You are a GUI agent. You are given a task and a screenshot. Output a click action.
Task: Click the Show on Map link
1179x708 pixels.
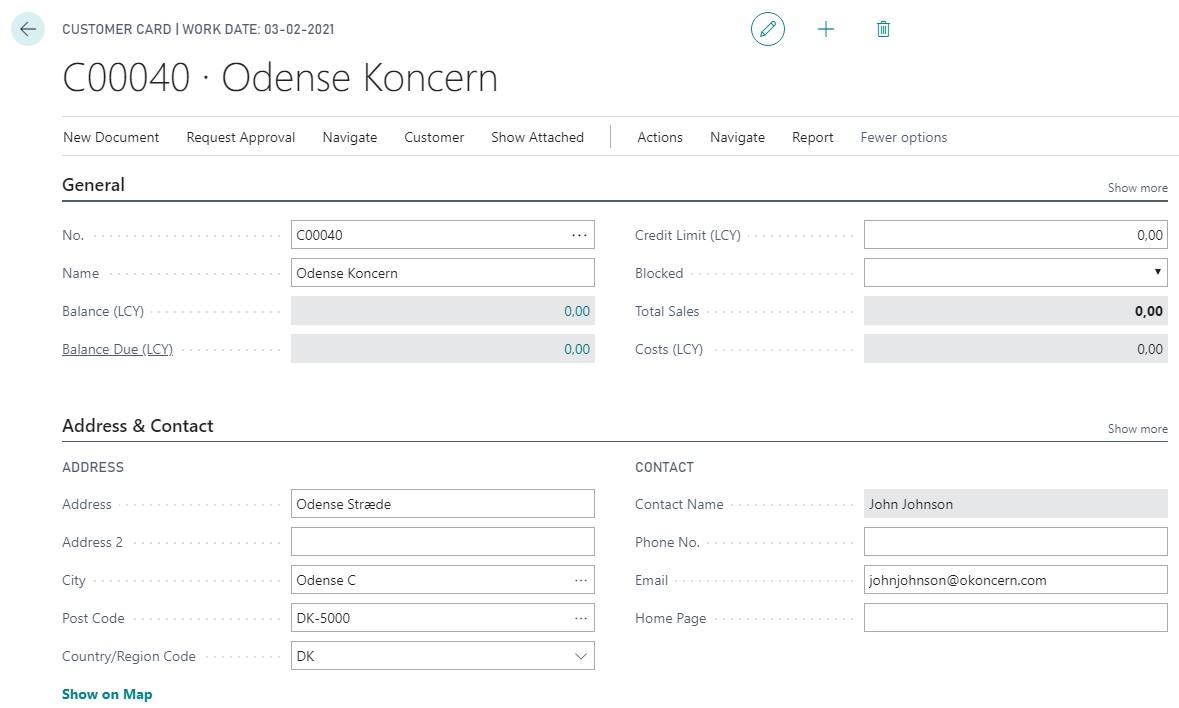[107, 694]
